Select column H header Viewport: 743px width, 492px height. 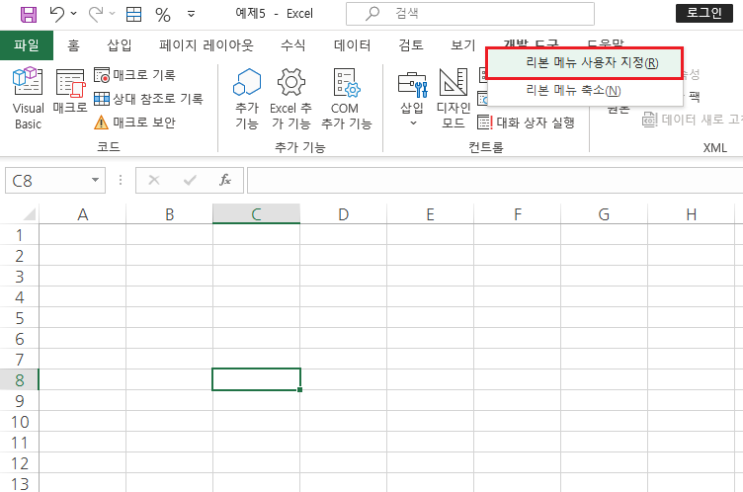click(x=691, y=214)
